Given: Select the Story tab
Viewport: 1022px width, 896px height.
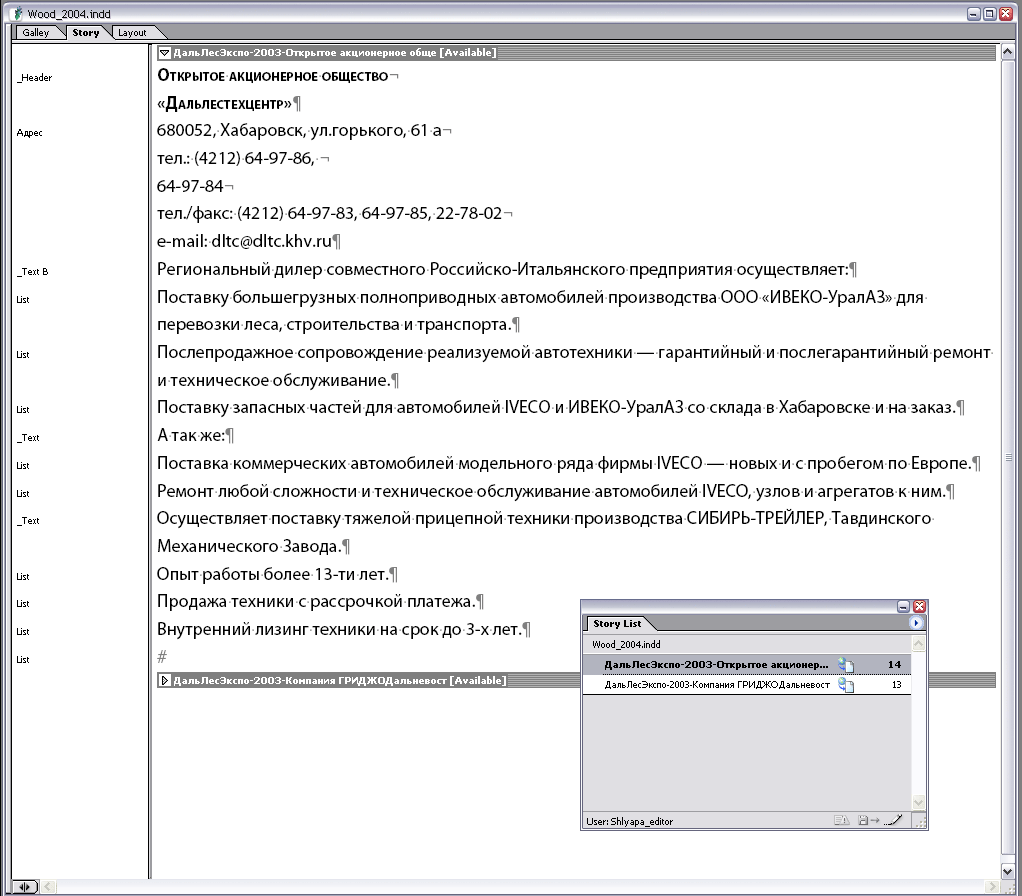Looking at the screenshot, I should click(85, 33).
